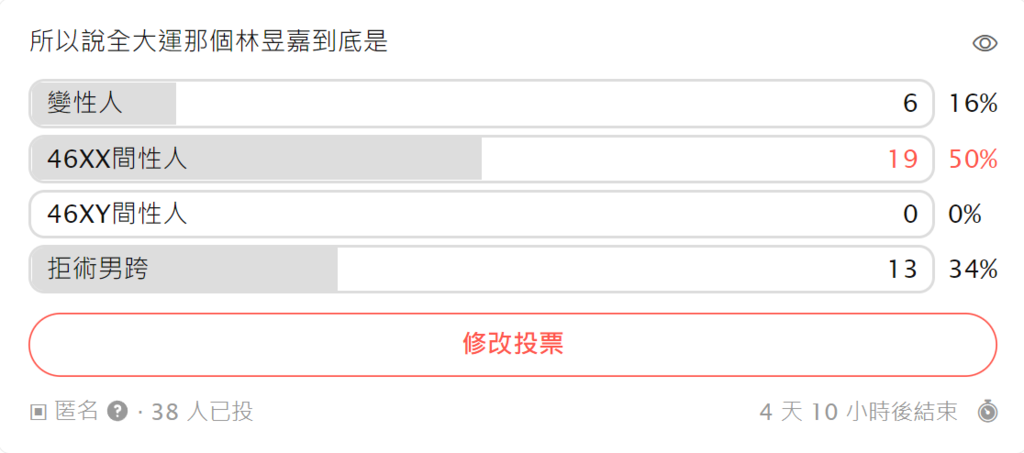Click the stopwatch timer icon

point(987,412)
